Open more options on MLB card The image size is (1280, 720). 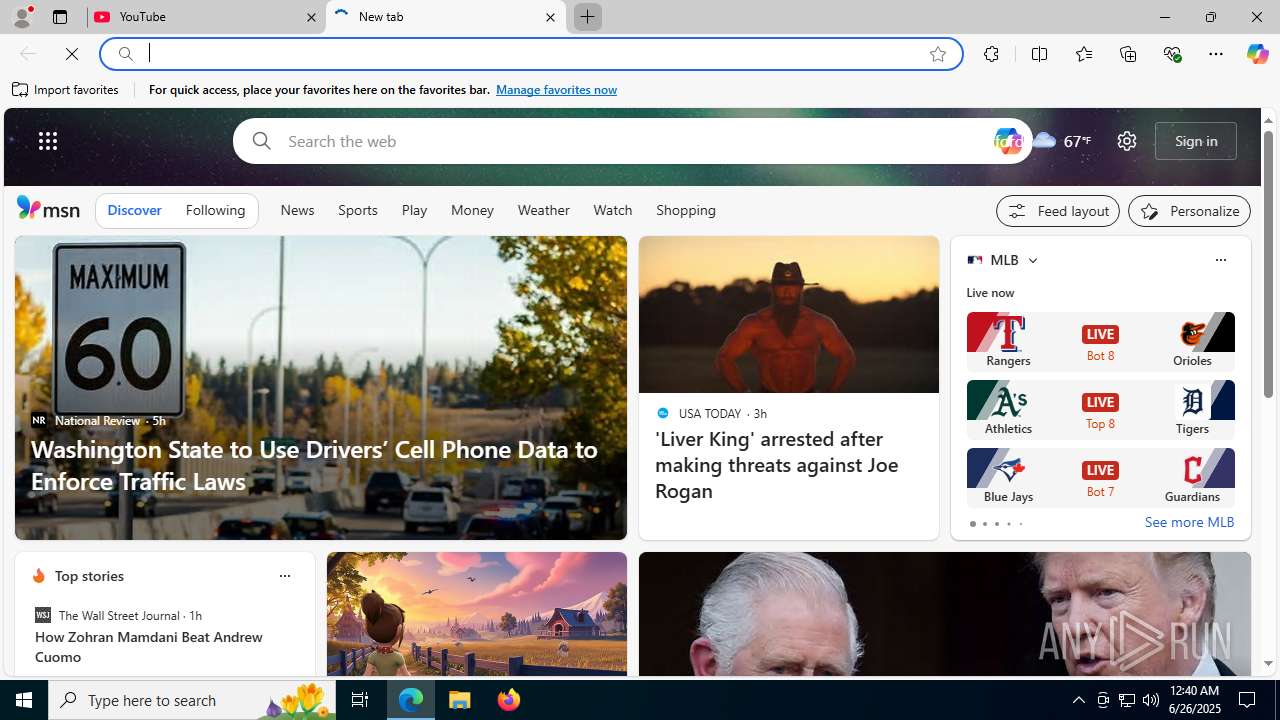(1220, 260)
